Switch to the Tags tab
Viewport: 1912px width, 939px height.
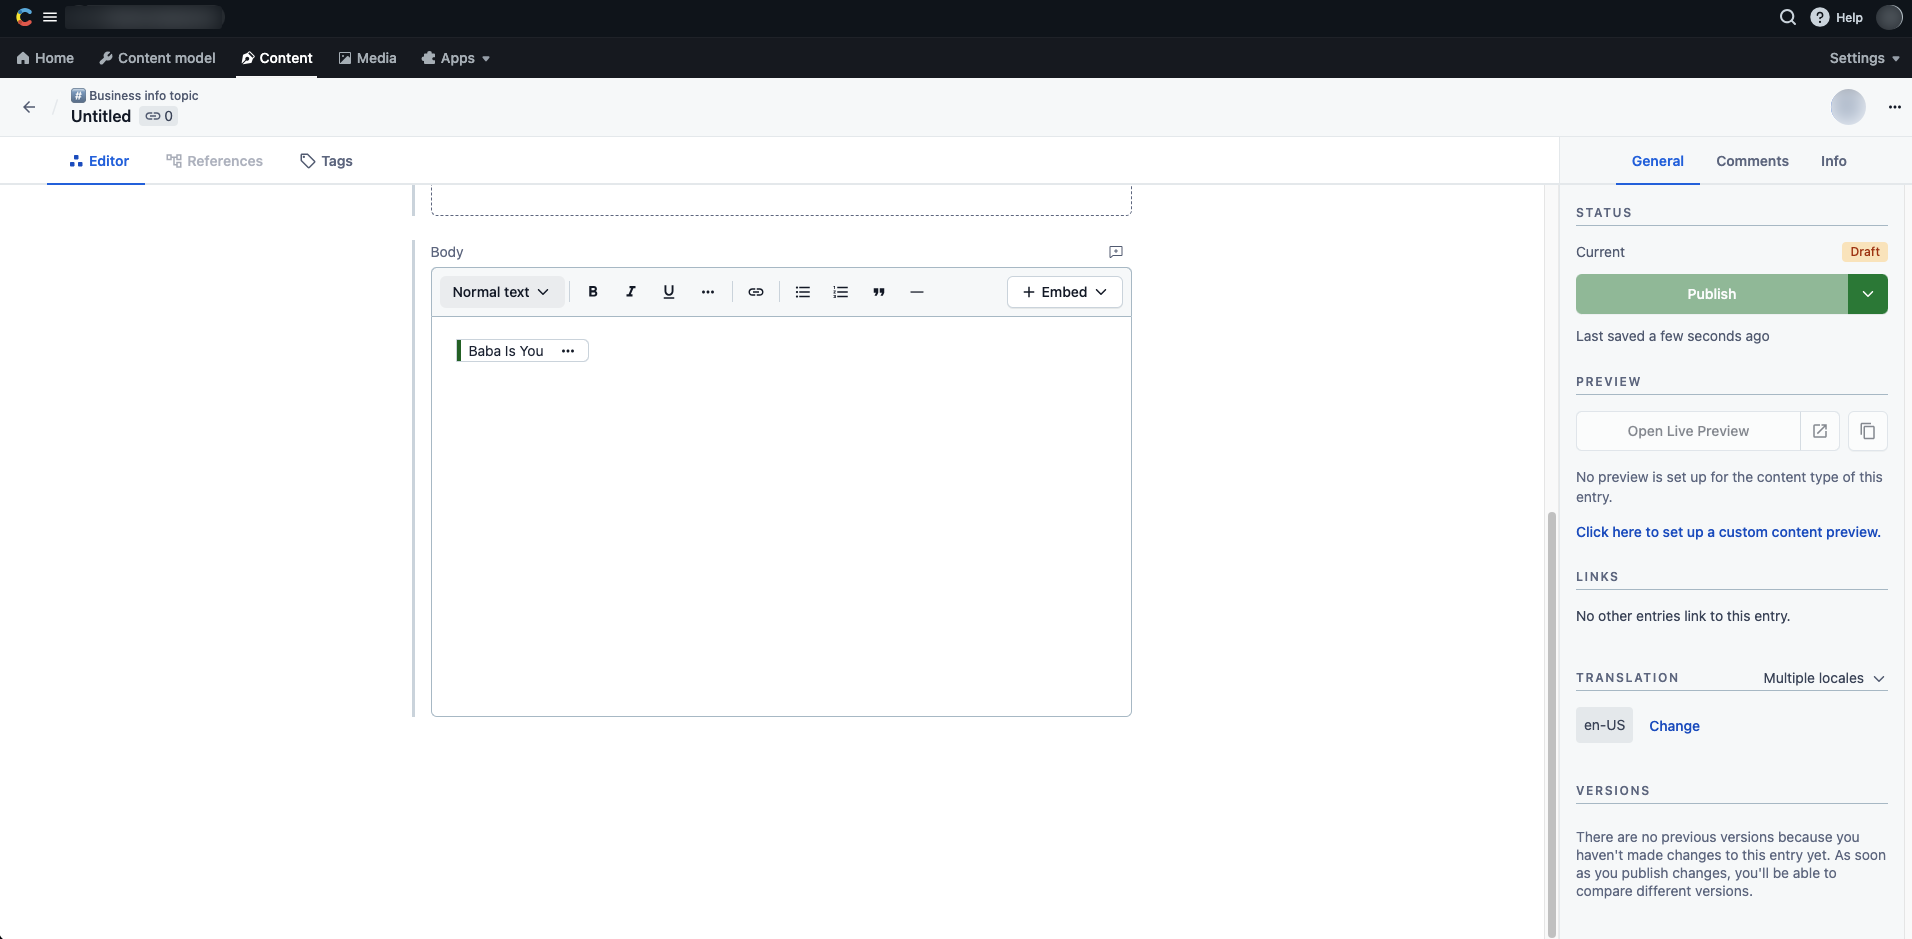coord(326,161)
